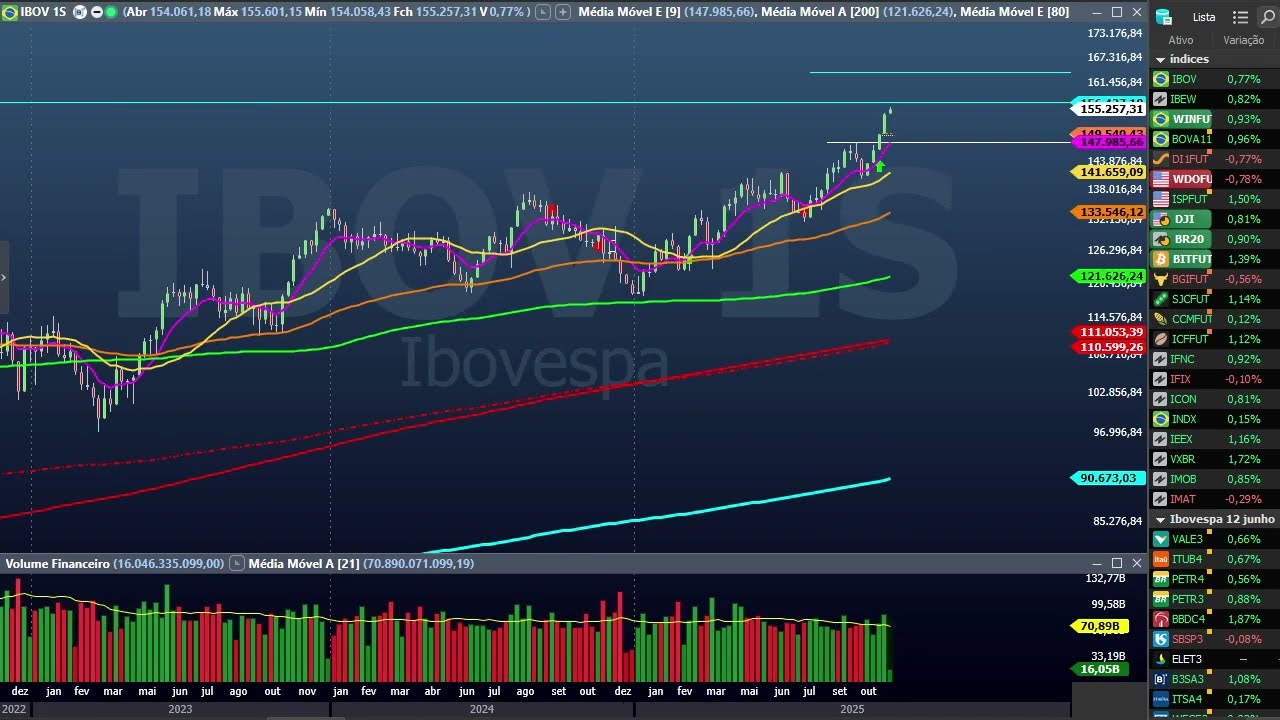This screenshot has width=1280, height=720.
Task: Select the ISPFUT asset row
Action: [1215, 199]
